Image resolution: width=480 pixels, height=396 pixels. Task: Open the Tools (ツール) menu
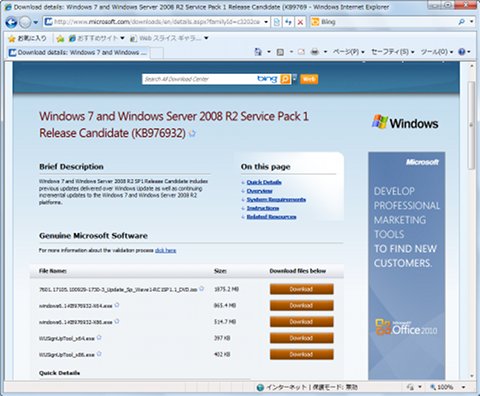click(x=437, y=52)
